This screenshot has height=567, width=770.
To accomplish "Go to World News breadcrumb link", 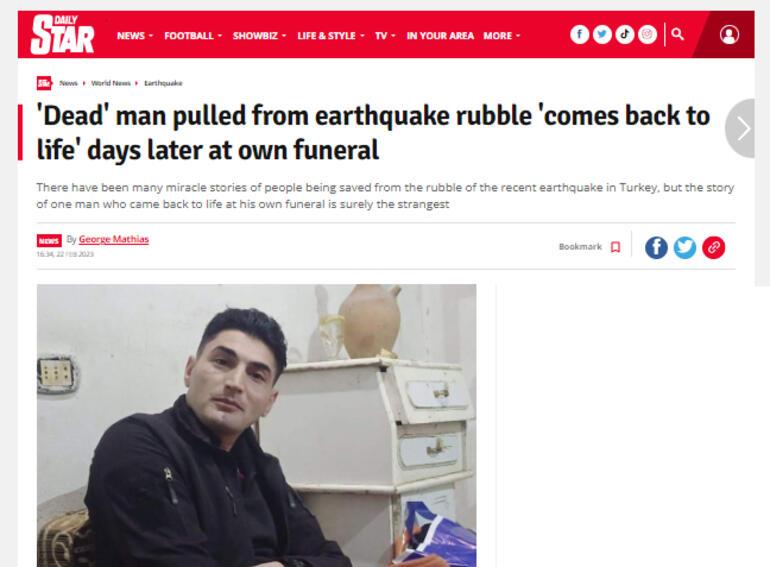I will pos(111,83).
